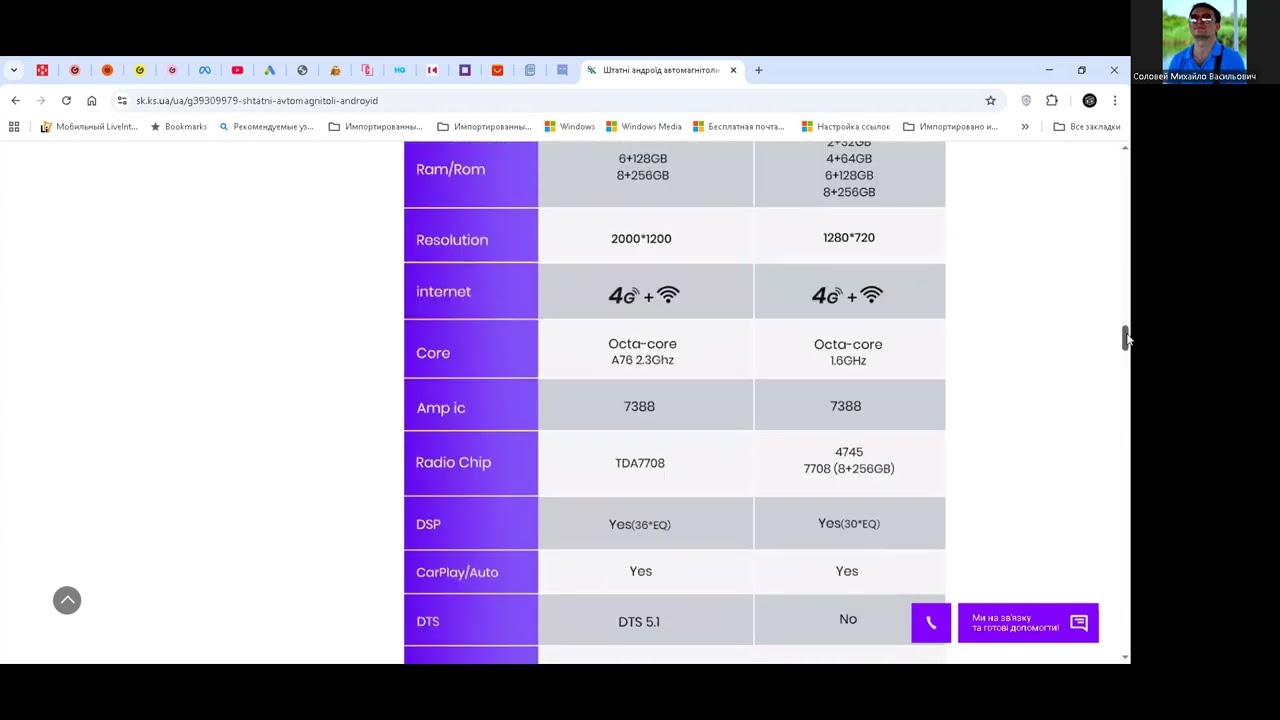Image resolution: width=1280 pixels, height=720 pixels.
Task: Select the internet row header
Action: click(x=471, y=291)
